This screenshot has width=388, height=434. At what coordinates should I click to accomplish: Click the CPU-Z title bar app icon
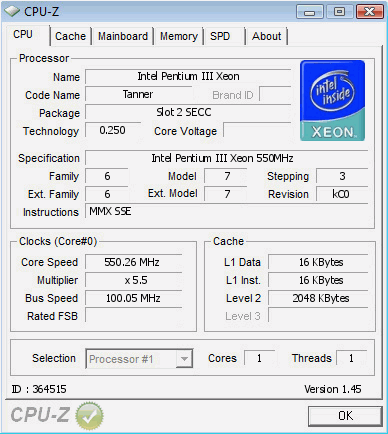pyautogui.click(x=12, y=12)
